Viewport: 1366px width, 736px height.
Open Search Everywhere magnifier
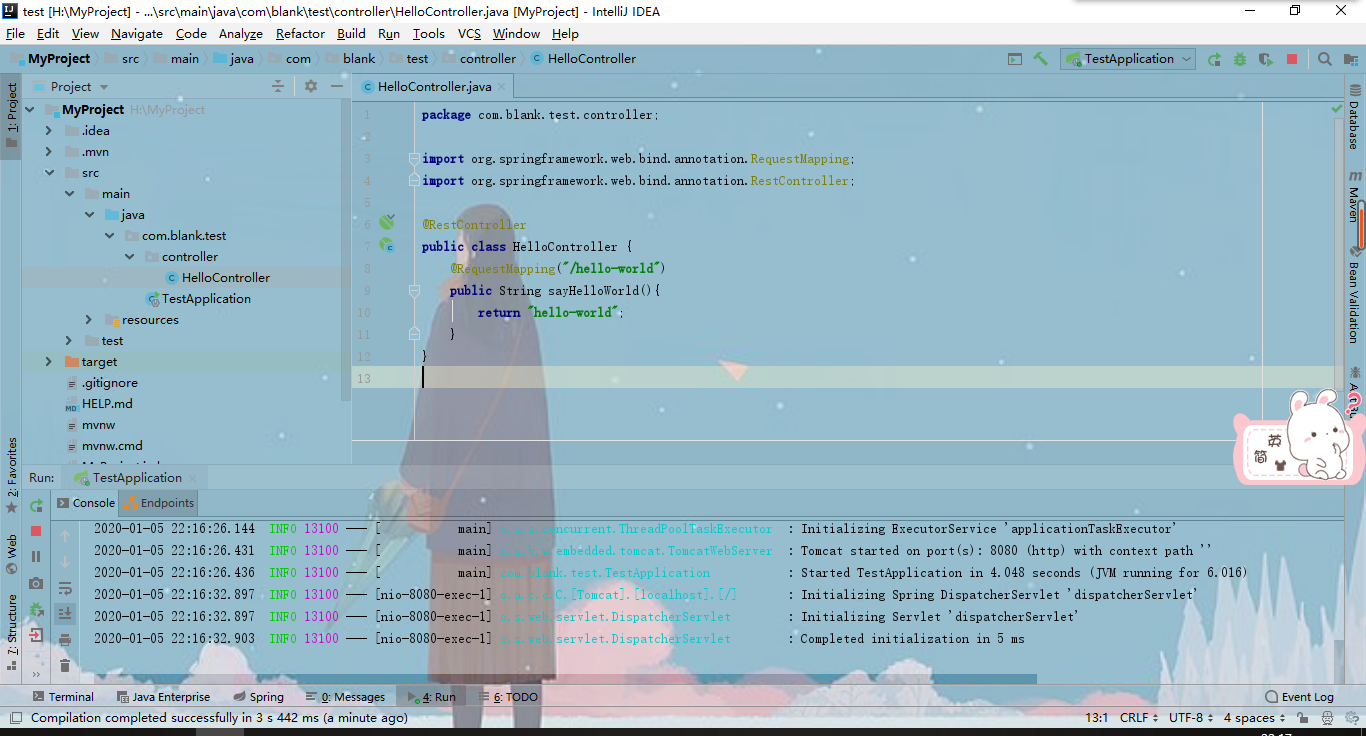[1325, 59]
